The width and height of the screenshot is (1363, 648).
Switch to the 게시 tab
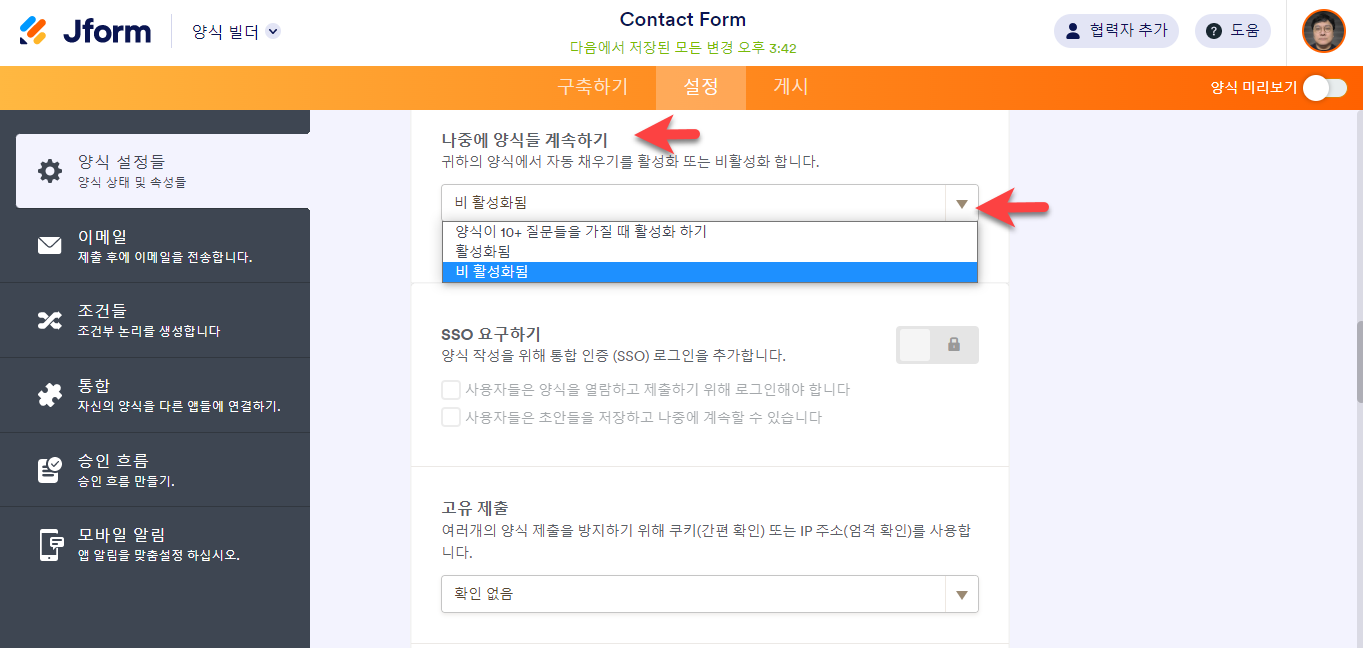click(790, 87)
